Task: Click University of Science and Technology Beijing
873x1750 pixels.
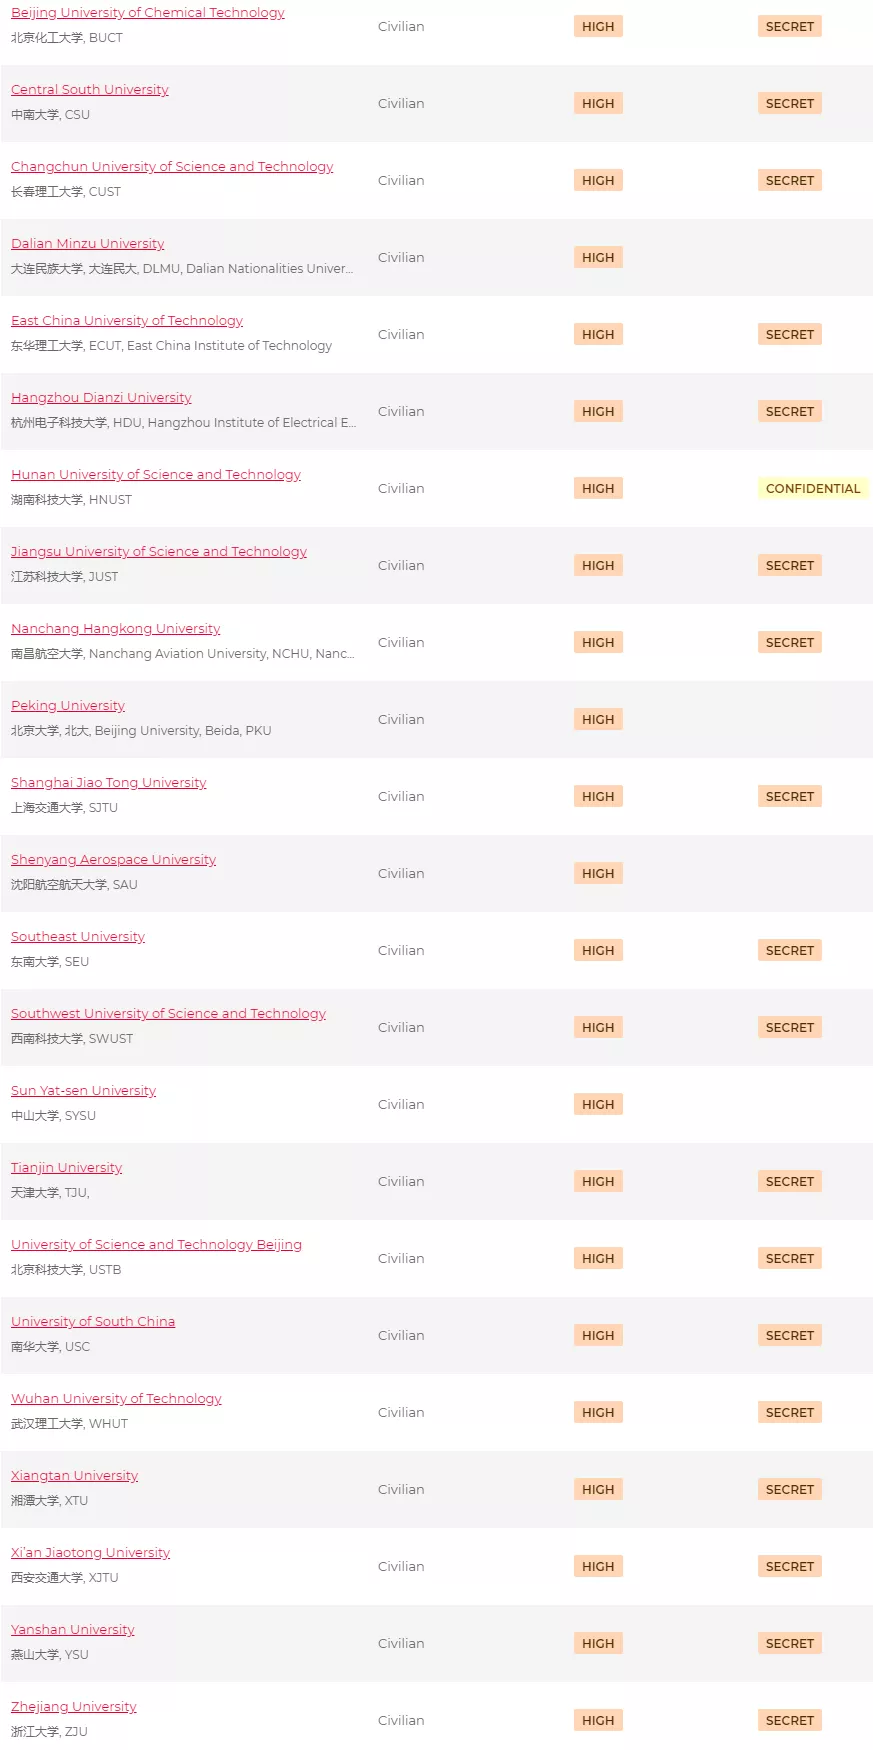Action: click(x=156, y=1245)
